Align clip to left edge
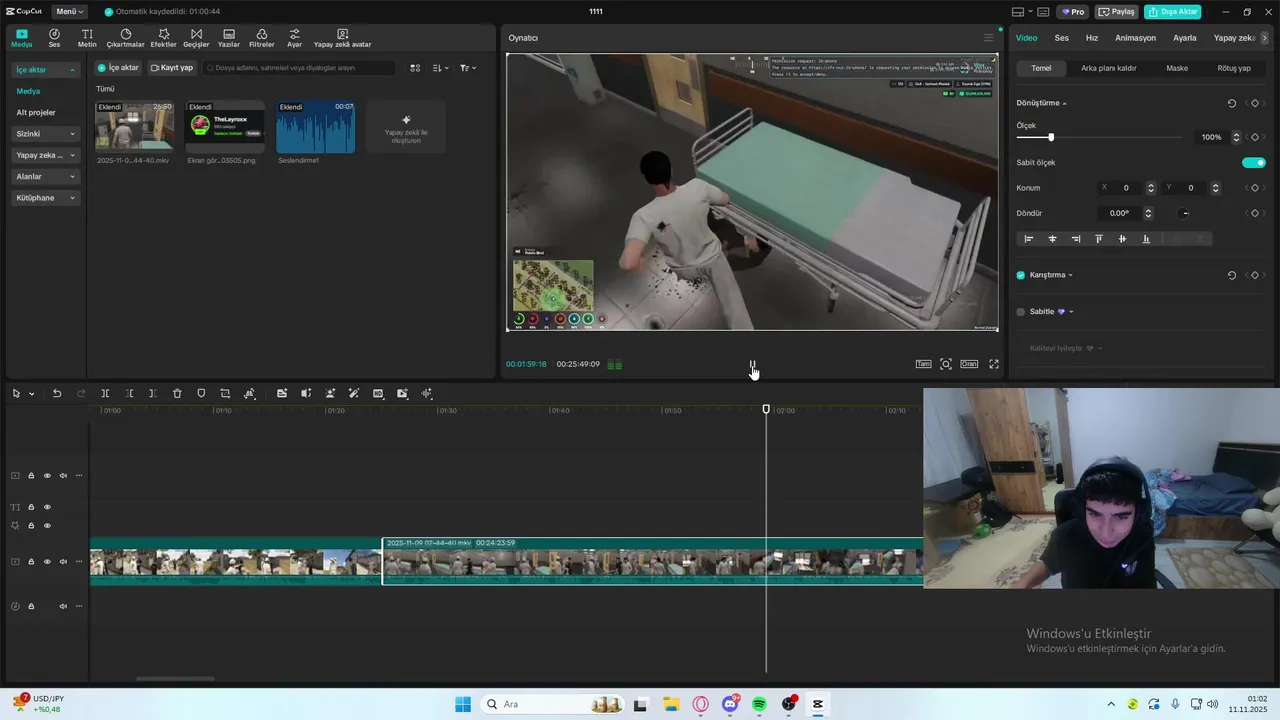This screenshot has height=720, width=1280. (x=1028, y=239)
